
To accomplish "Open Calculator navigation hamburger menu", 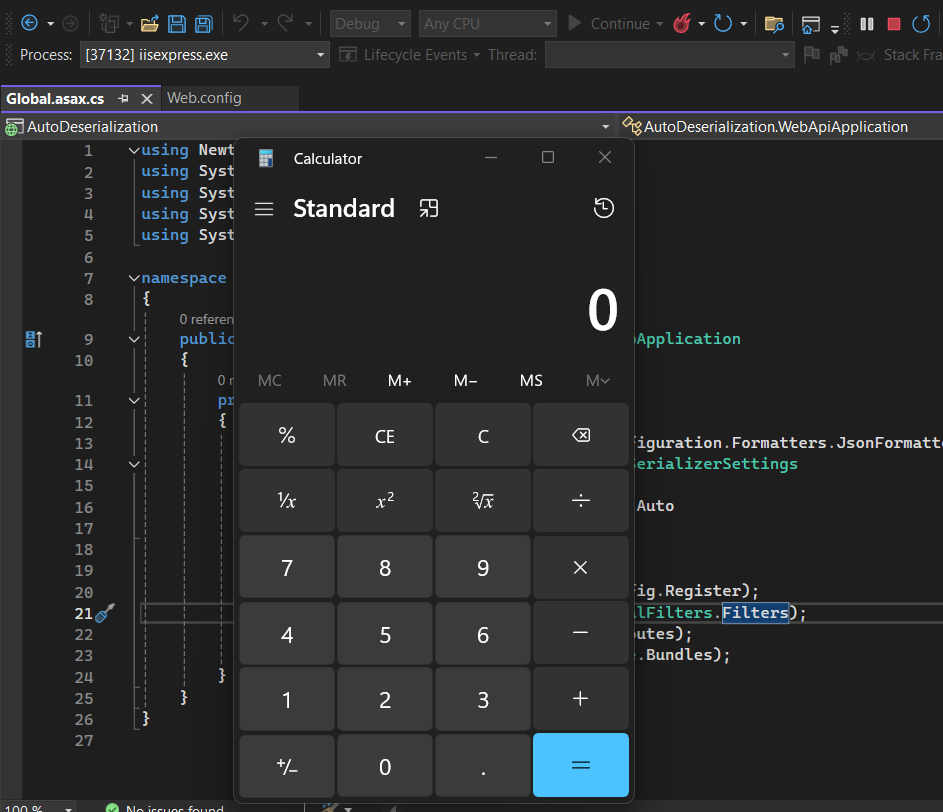I will [x=264, y=209].
